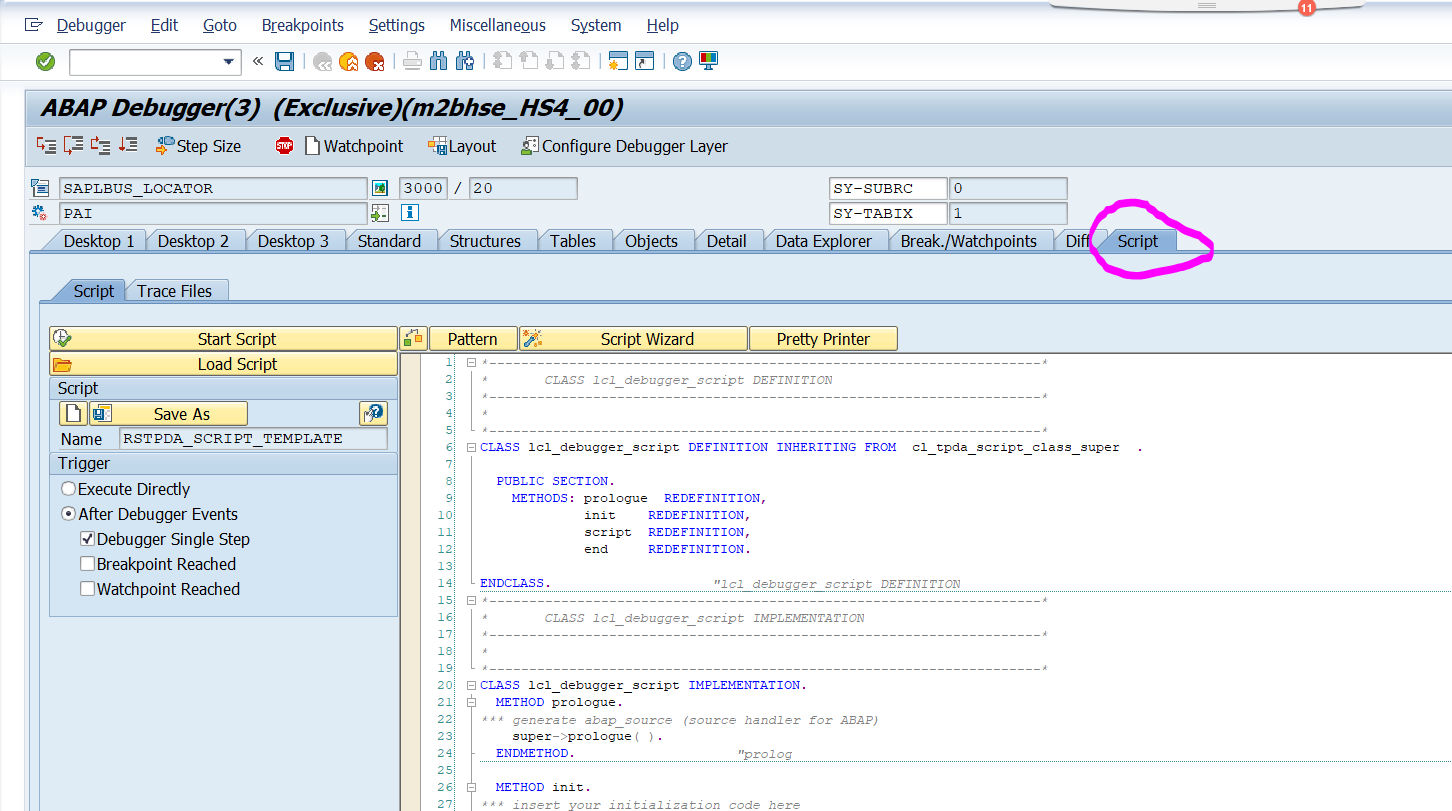This screenshot has width=1452, height=811.
Task: Open the Miscellaneous menu
Action: click(497, 25)
